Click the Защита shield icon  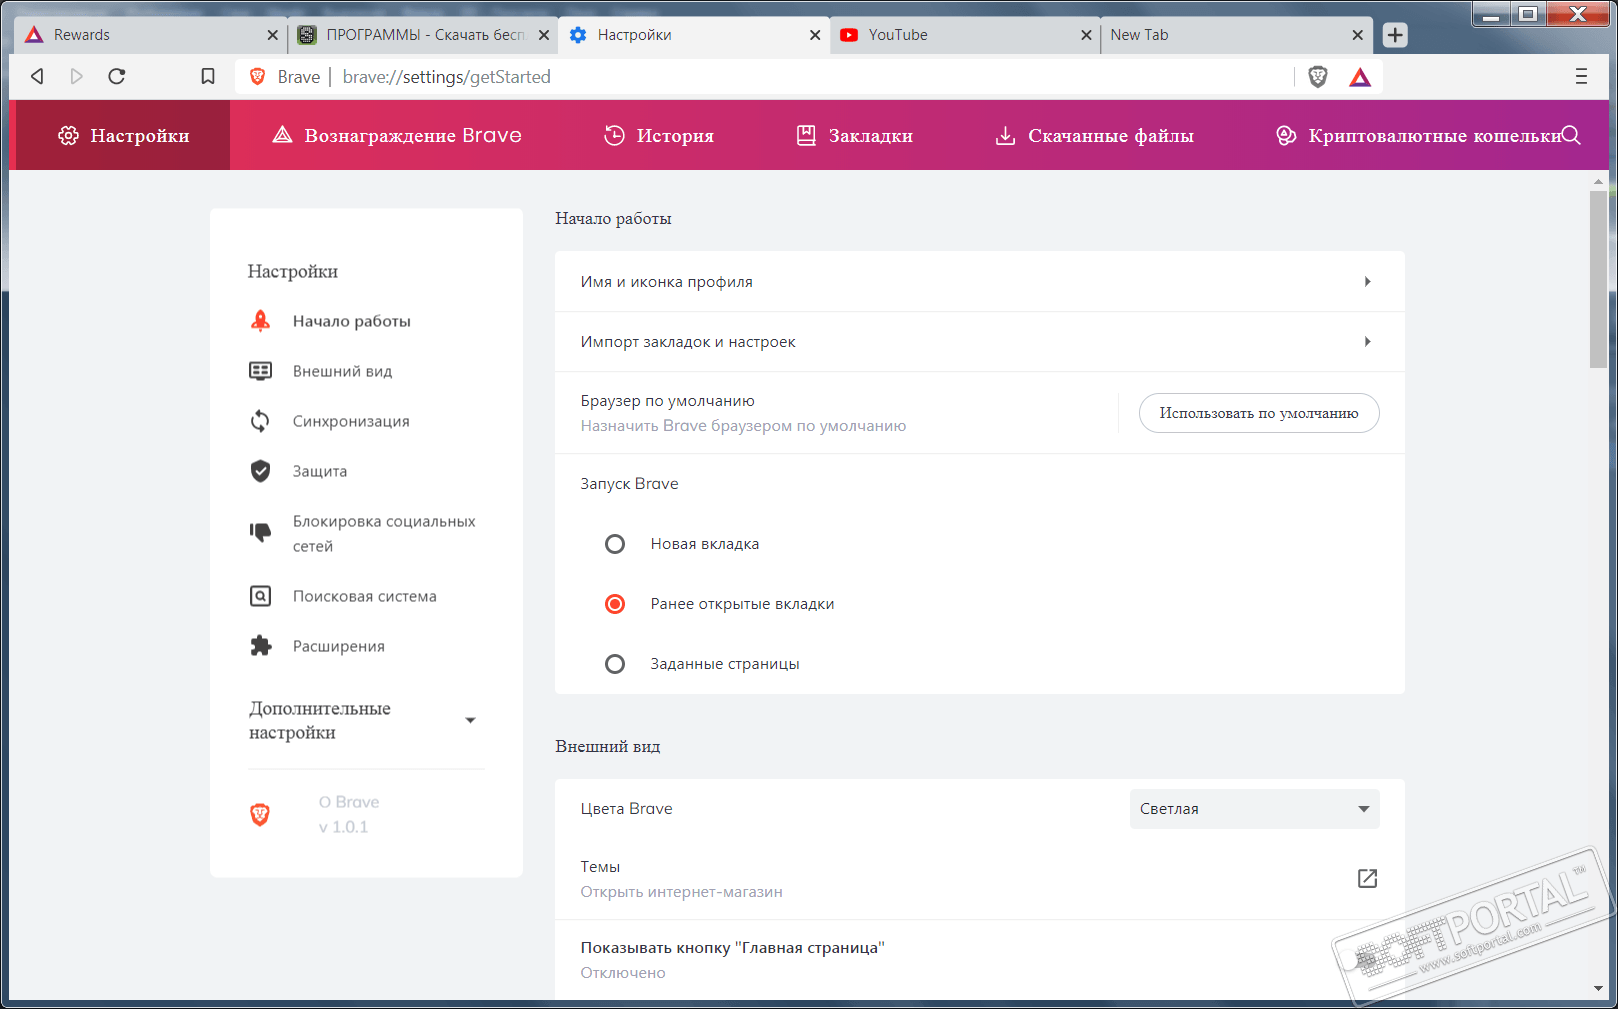tap(260, 471)
